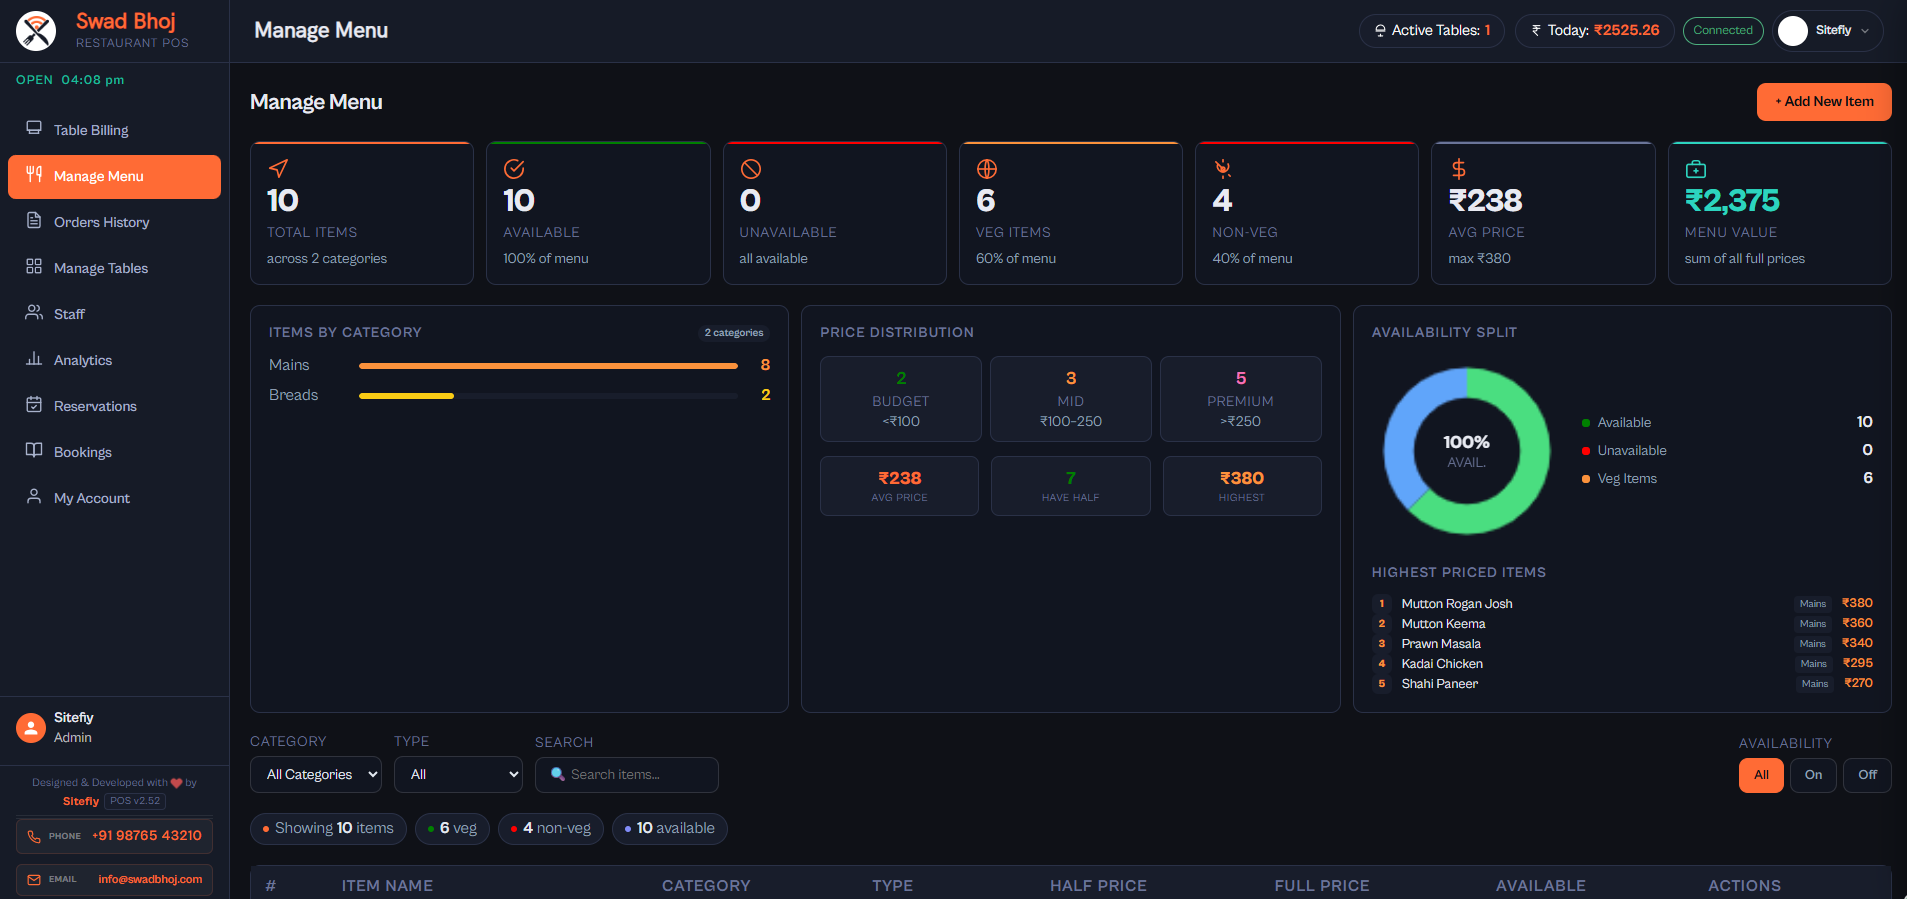Screen dimensions: 1907x899
Task: Open the Analytics sidebar item
Action: (83, 360)
